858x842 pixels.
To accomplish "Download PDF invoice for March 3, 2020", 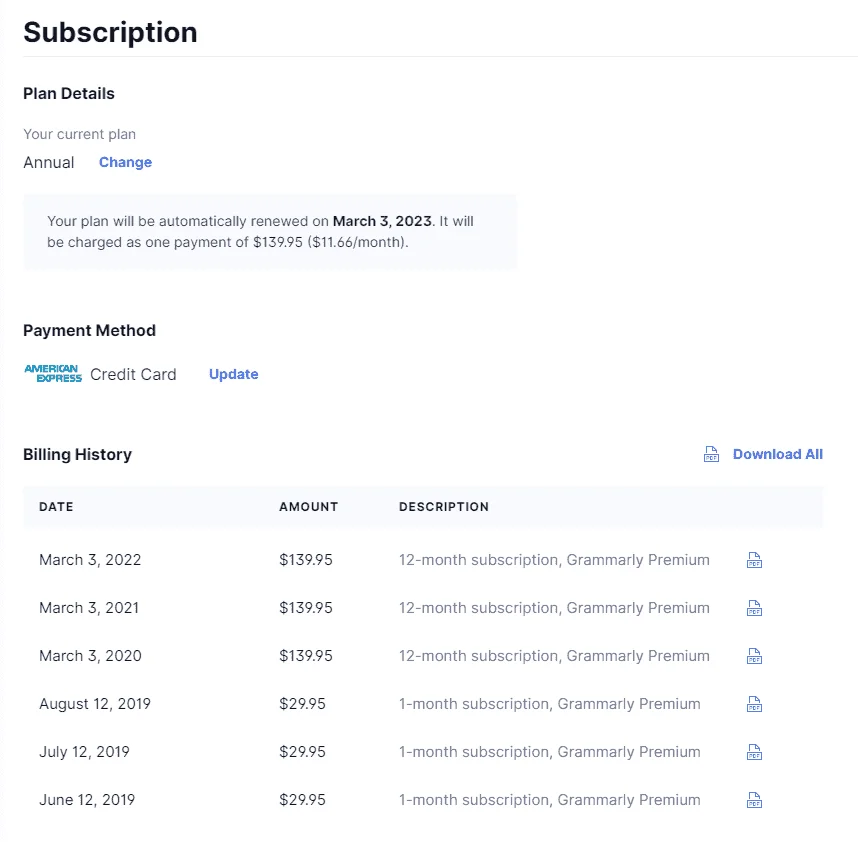I will 754,655.
